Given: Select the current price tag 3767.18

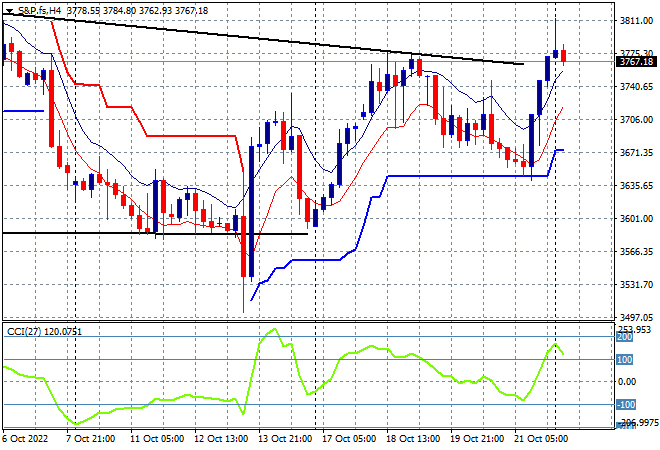Looking at the screenshot, I should click(x=636, y=62).
